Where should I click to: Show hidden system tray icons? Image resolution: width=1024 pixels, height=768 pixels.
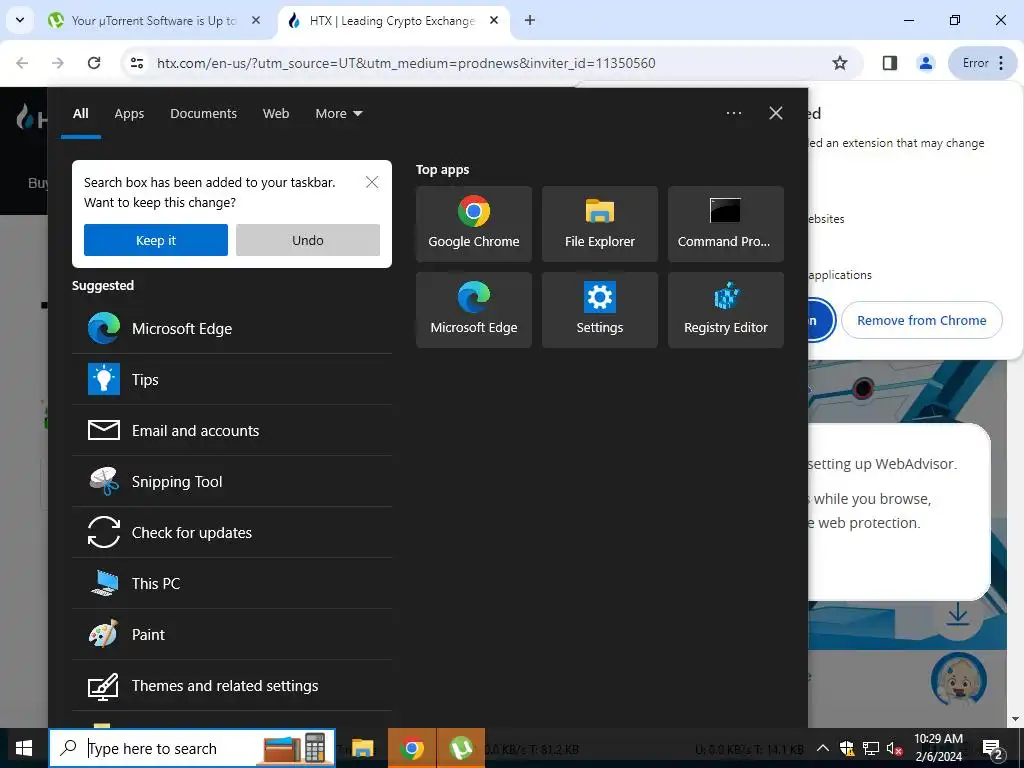point(823,748)
